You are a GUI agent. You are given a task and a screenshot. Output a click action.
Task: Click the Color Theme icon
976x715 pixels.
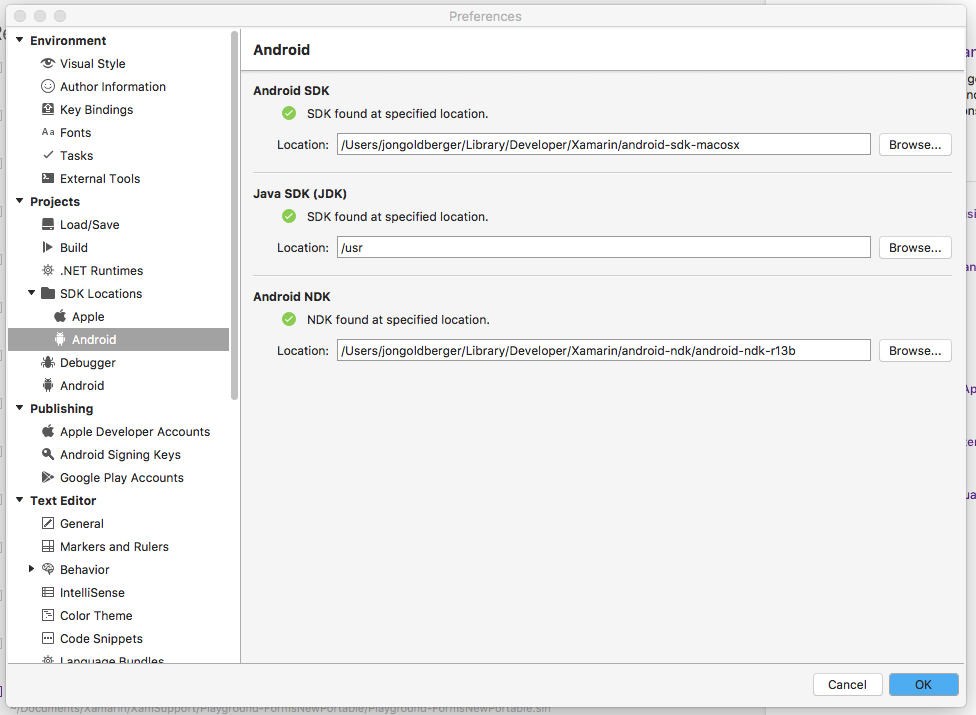coord(48,615)
